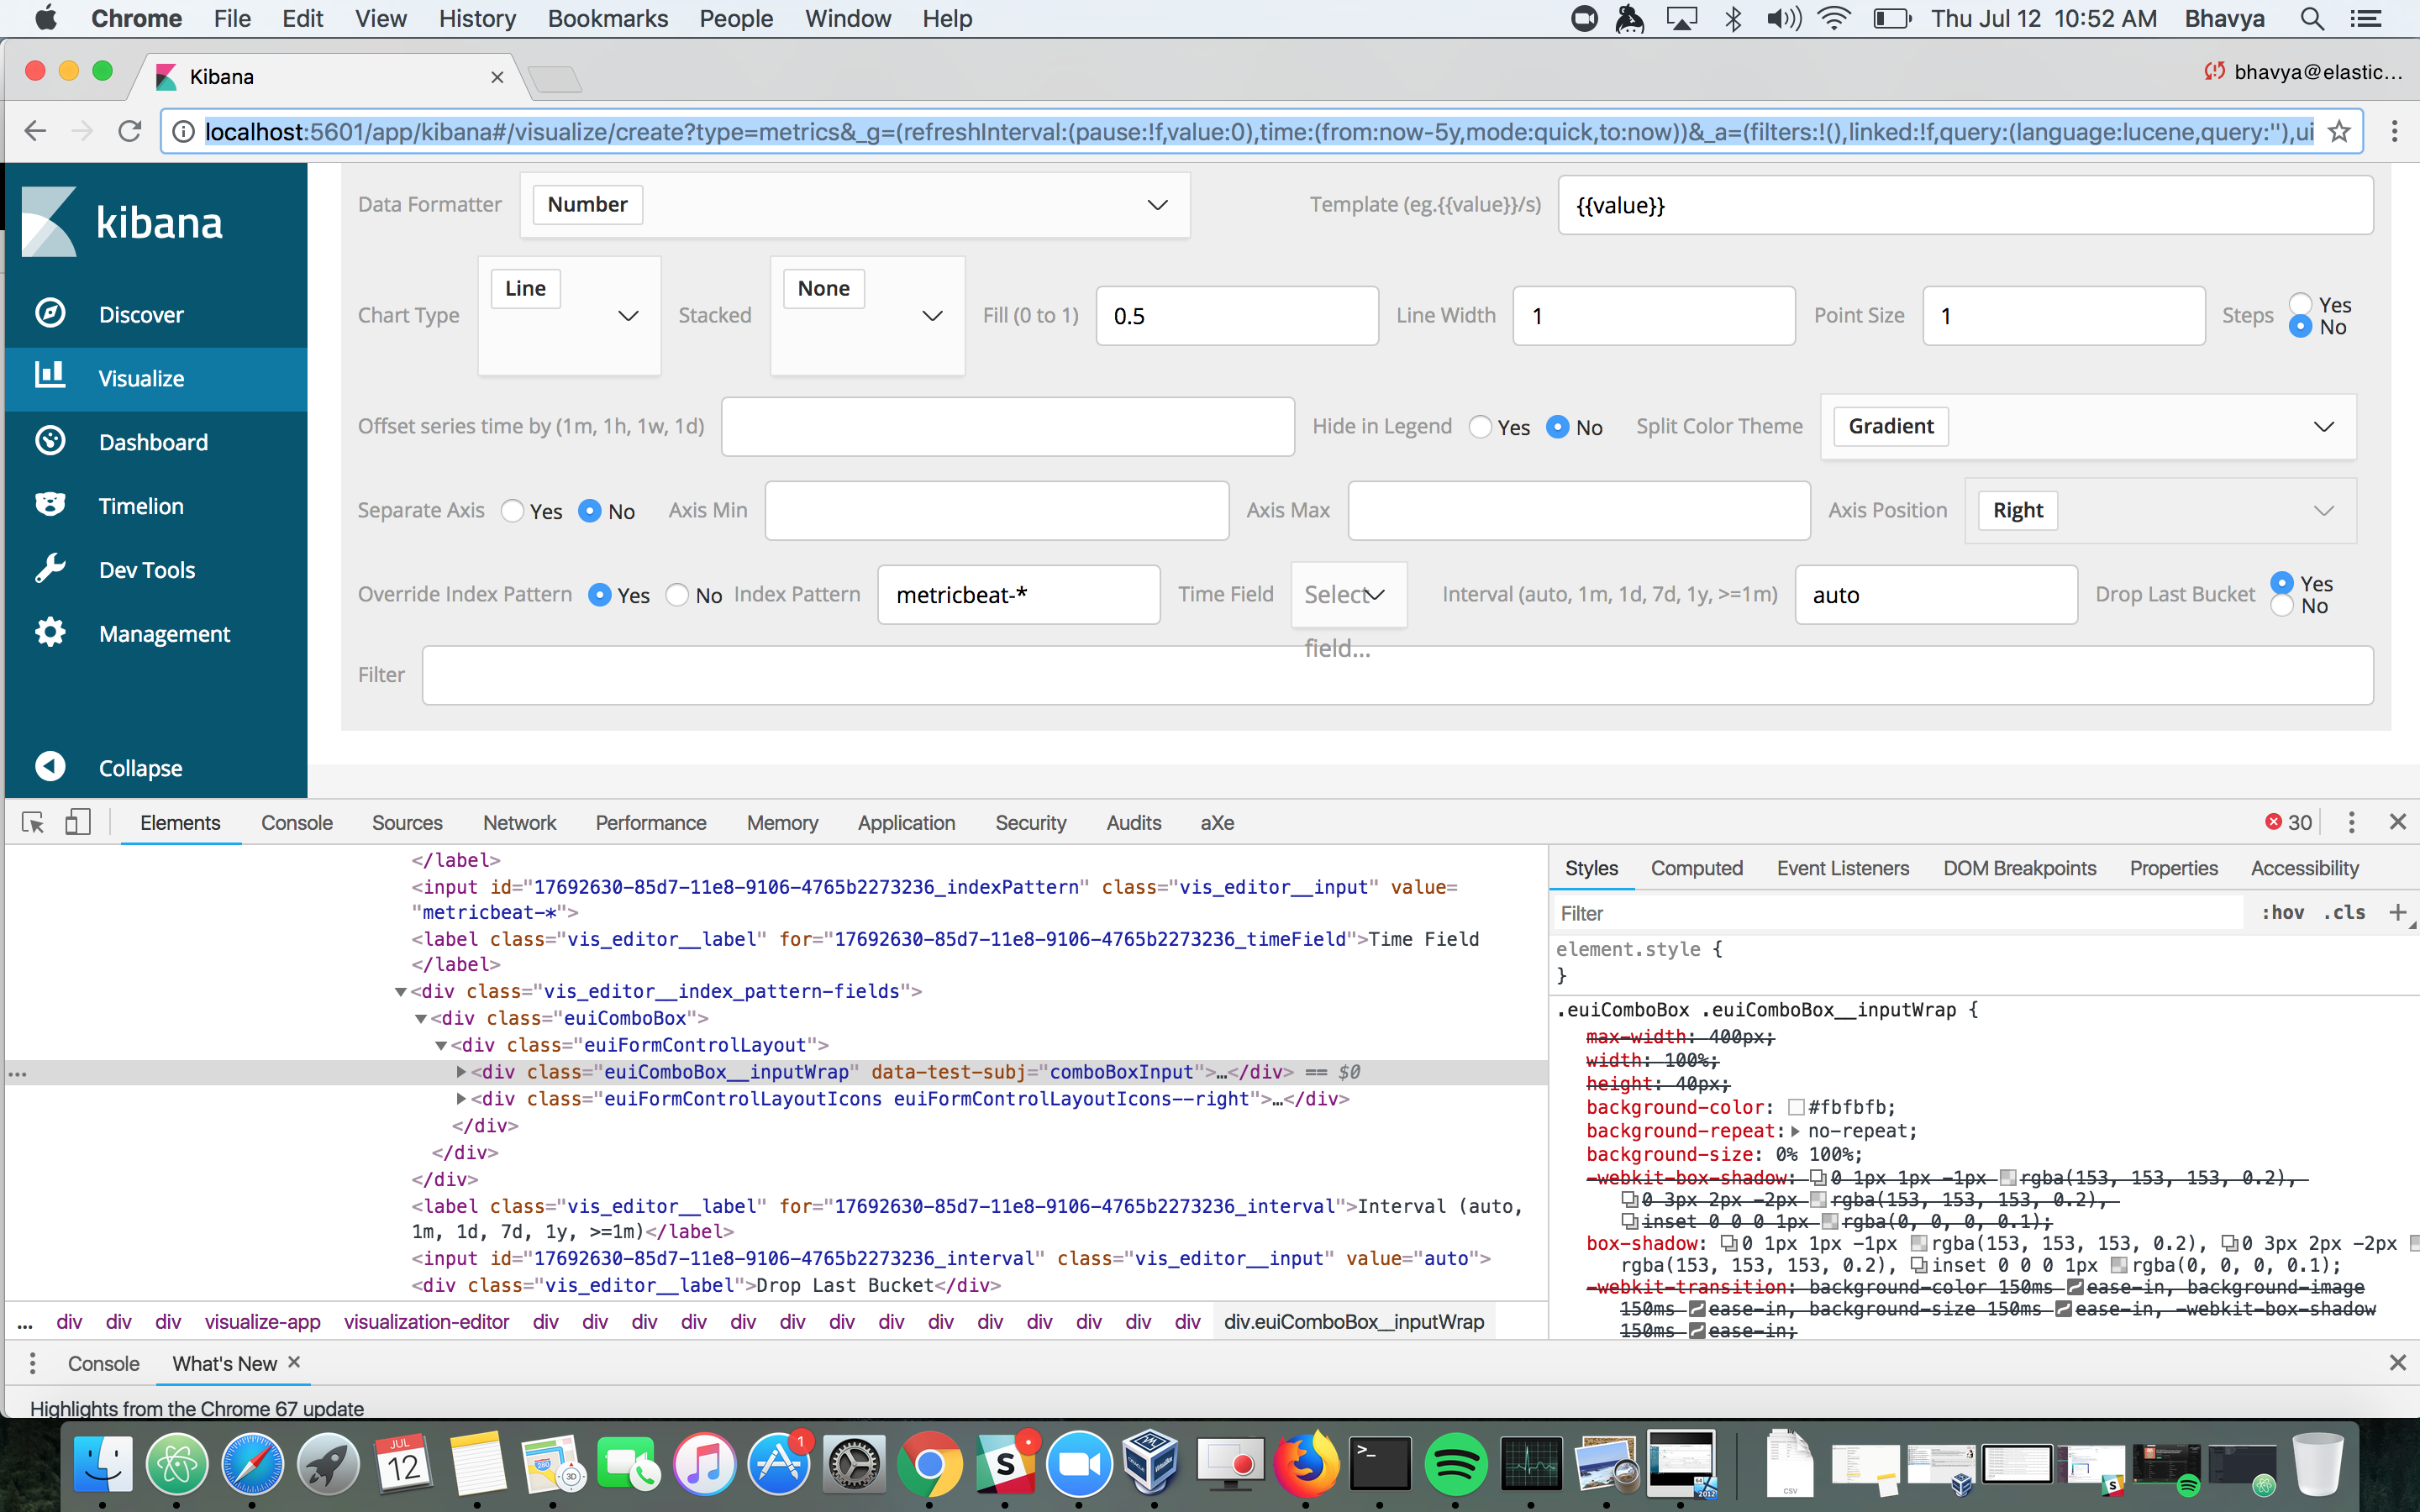Open the Chart Type dropdown
This screenshot has width=2420, height=1512.
(628, 316)
